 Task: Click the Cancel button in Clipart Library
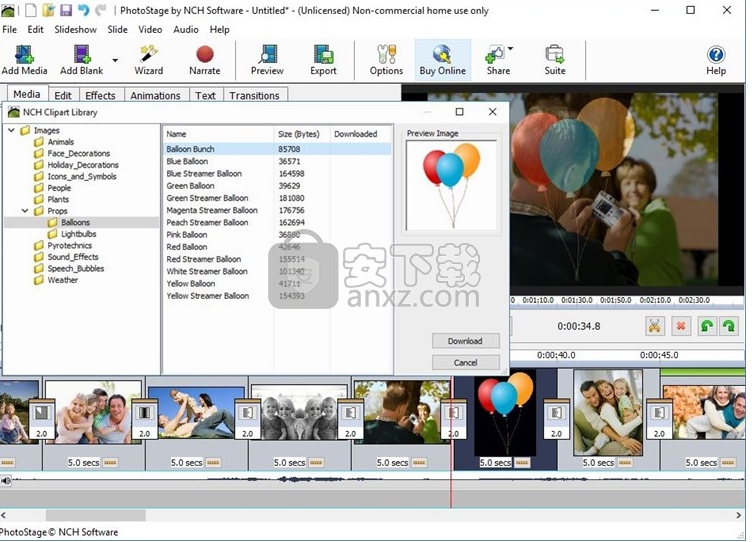point(465,363)
